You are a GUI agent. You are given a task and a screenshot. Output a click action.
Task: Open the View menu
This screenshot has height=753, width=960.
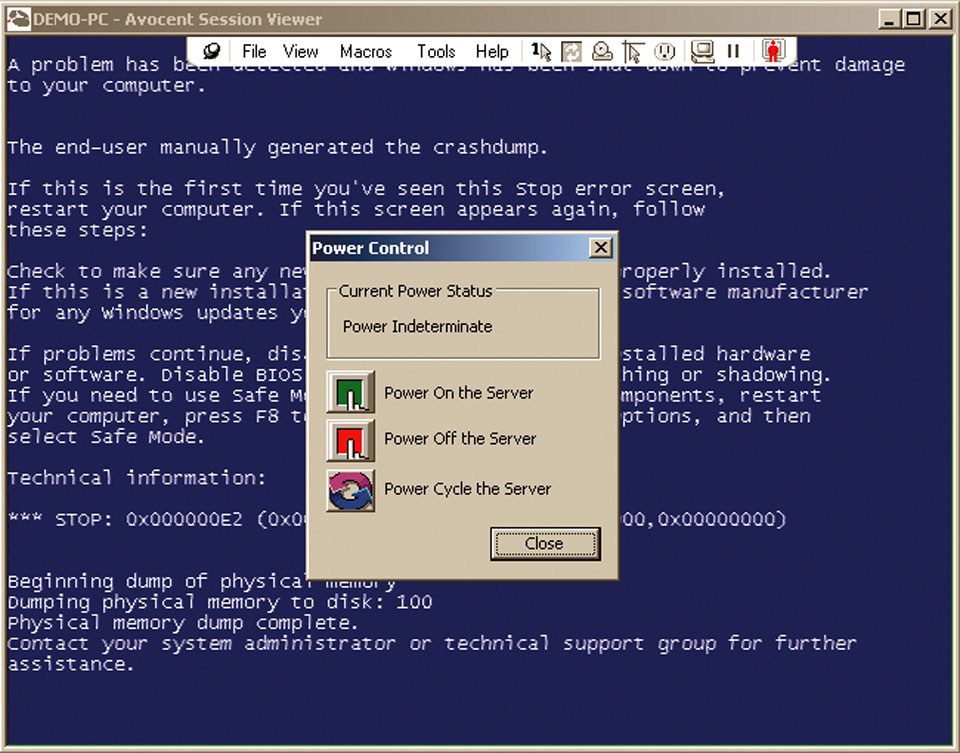click(x=301, y=51)
